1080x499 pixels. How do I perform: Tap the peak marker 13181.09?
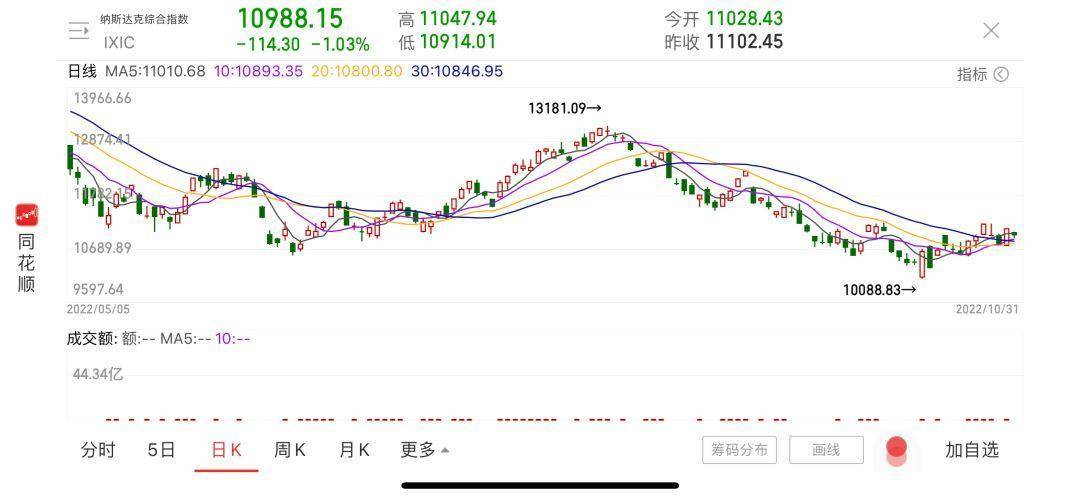[x=565, y=108]
